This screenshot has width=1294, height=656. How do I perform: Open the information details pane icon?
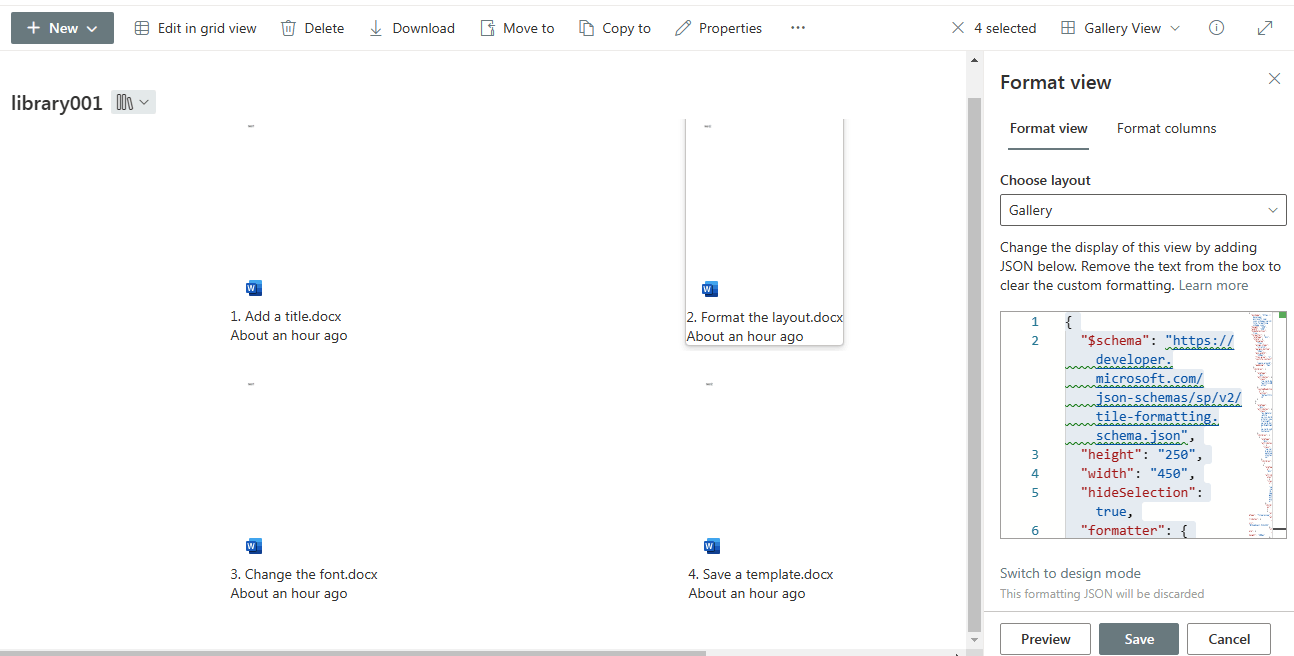tap(1216, 28)
